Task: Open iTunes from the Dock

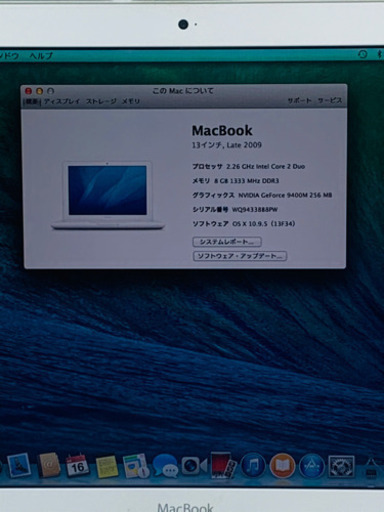Action: pyautogui.click(x=253, y=465)
